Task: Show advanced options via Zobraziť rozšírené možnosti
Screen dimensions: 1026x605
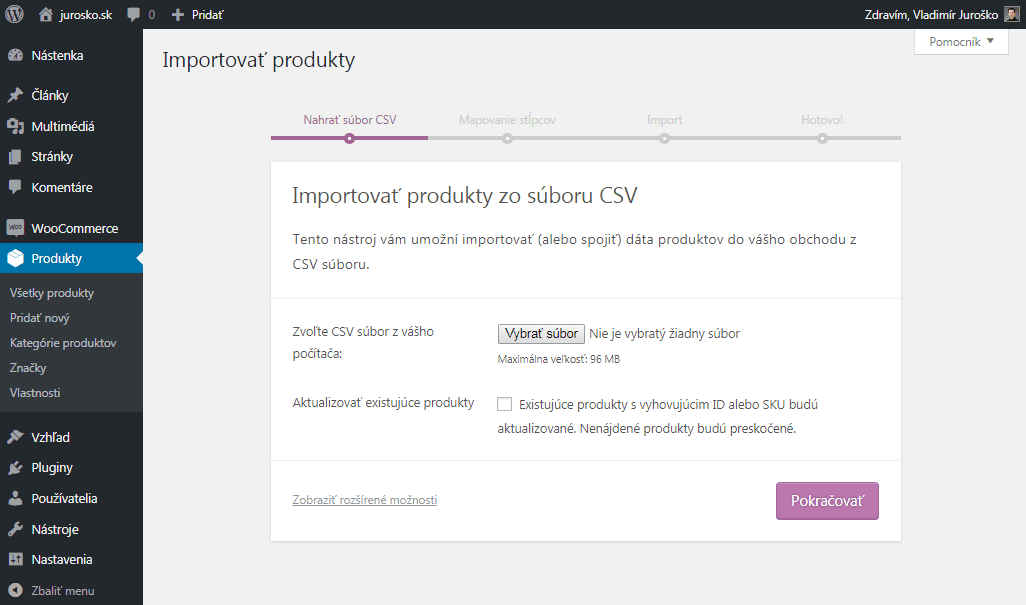Action: 364,500
